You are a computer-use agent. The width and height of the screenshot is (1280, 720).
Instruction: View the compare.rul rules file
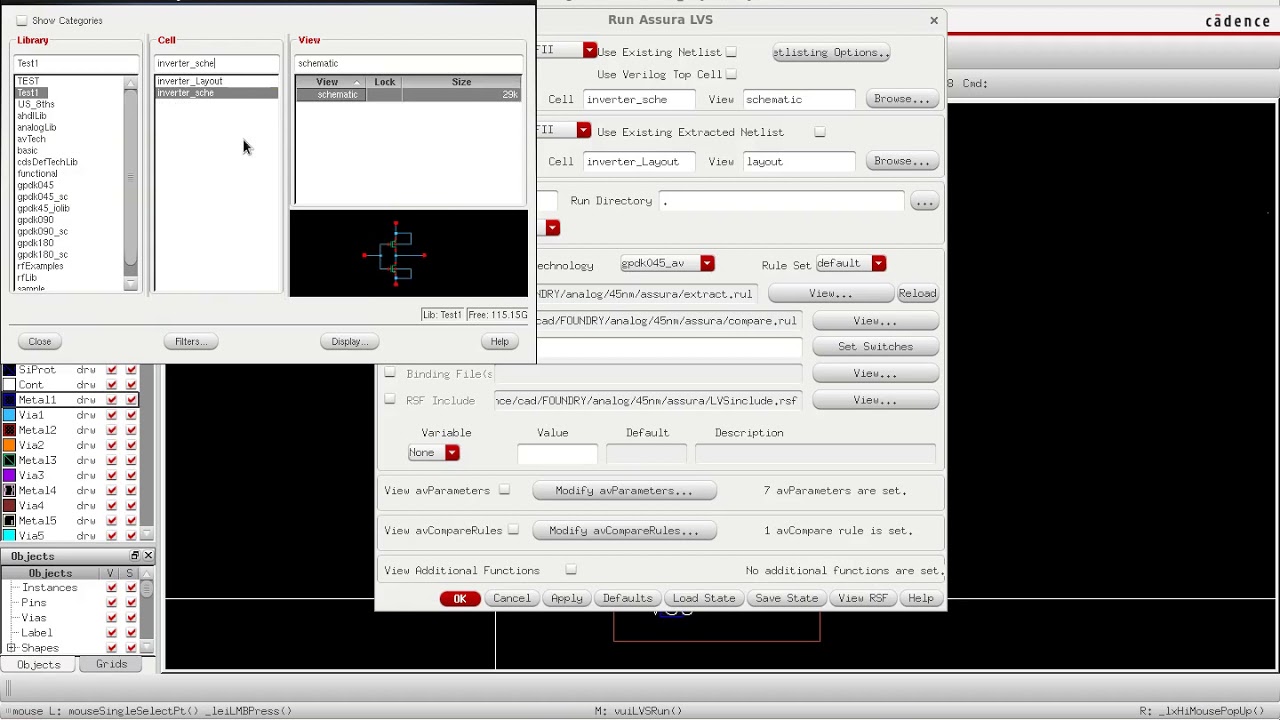pos(875,321)
